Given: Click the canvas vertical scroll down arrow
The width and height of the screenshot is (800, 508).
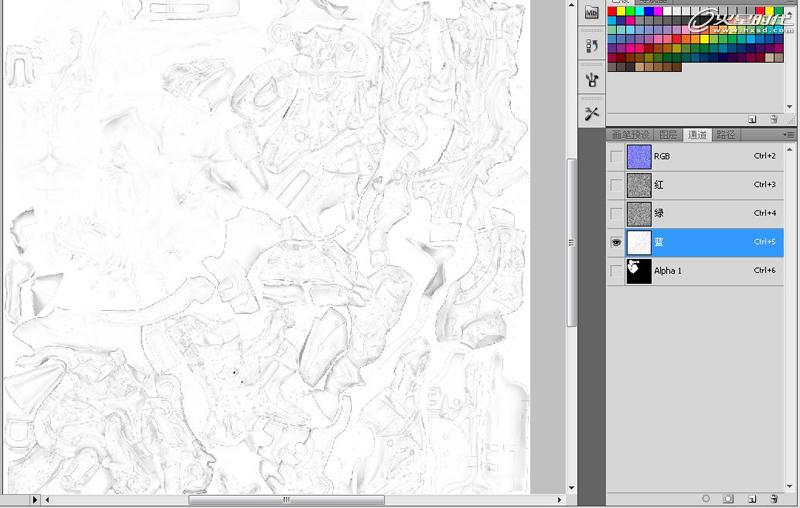Looking at the screenshot, I should pos(571,488).
